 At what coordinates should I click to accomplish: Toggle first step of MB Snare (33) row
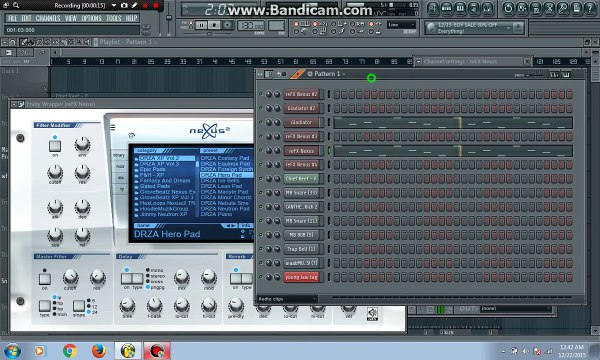337,193
